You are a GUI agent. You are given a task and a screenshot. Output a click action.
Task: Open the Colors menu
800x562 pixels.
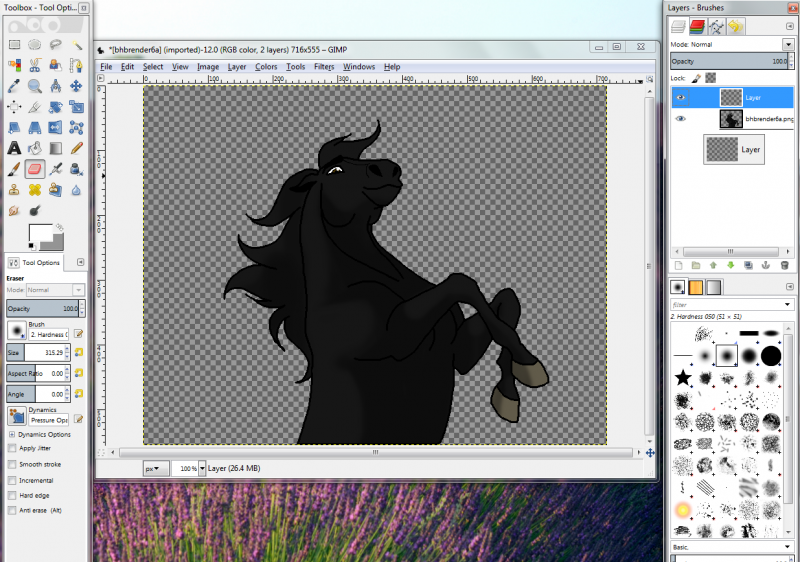(266, 67)
